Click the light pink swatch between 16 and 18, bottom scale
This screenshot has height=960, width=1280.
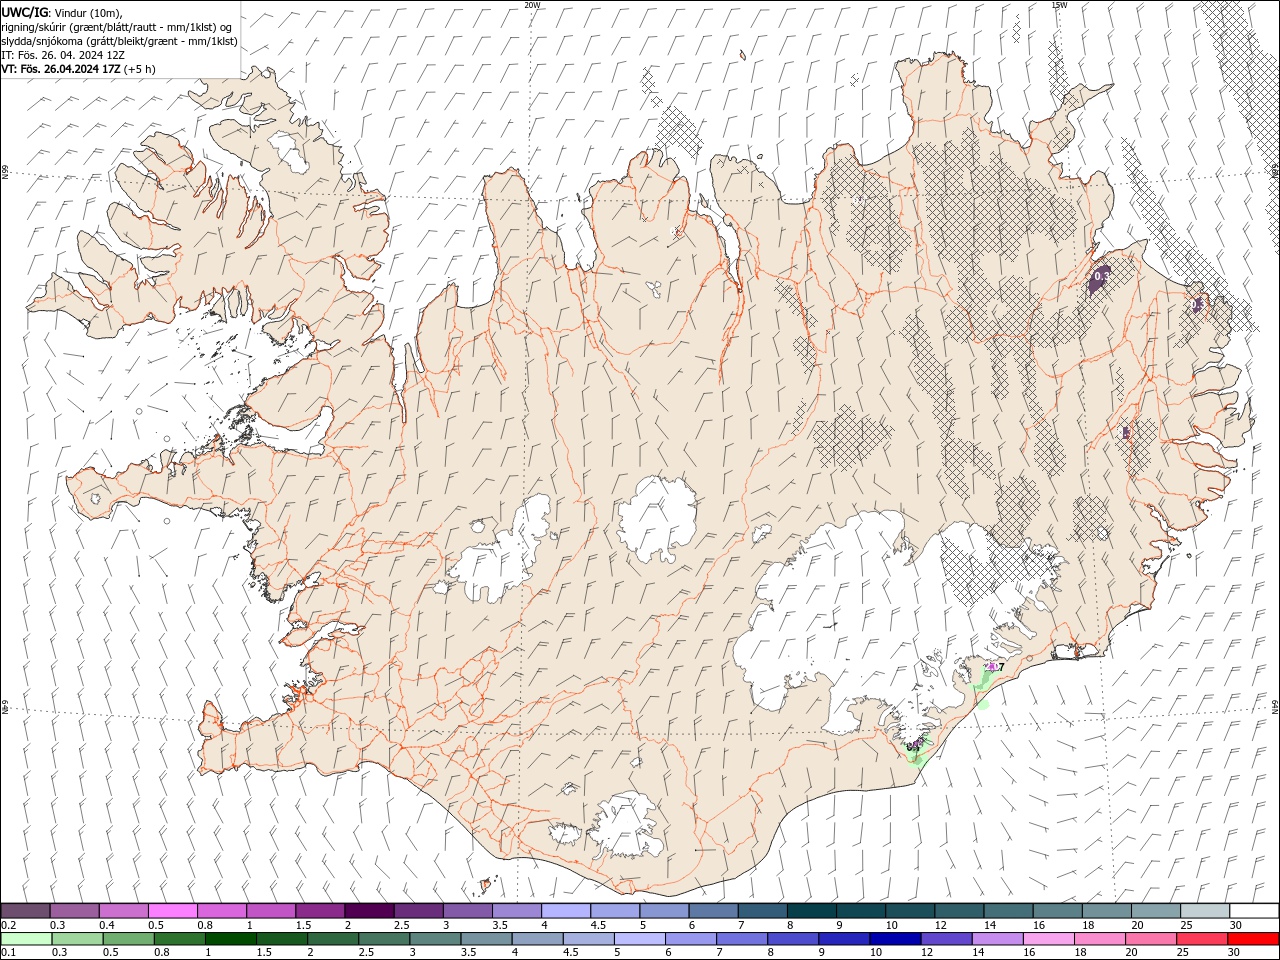[x=1047, y=939]
